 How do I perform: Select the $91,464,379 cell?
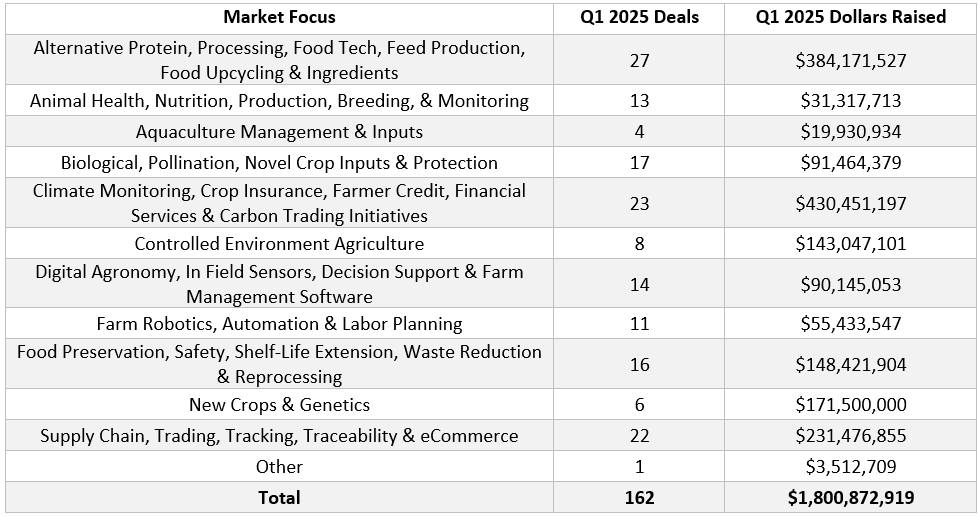(851, 162)
